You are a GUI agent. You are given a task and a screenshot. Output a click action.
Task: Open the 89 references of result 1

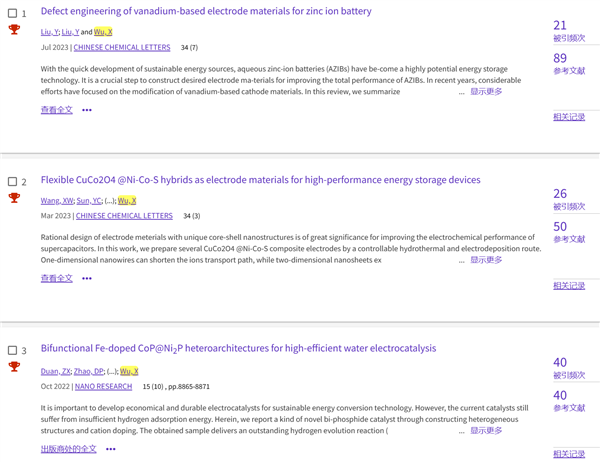560,58
